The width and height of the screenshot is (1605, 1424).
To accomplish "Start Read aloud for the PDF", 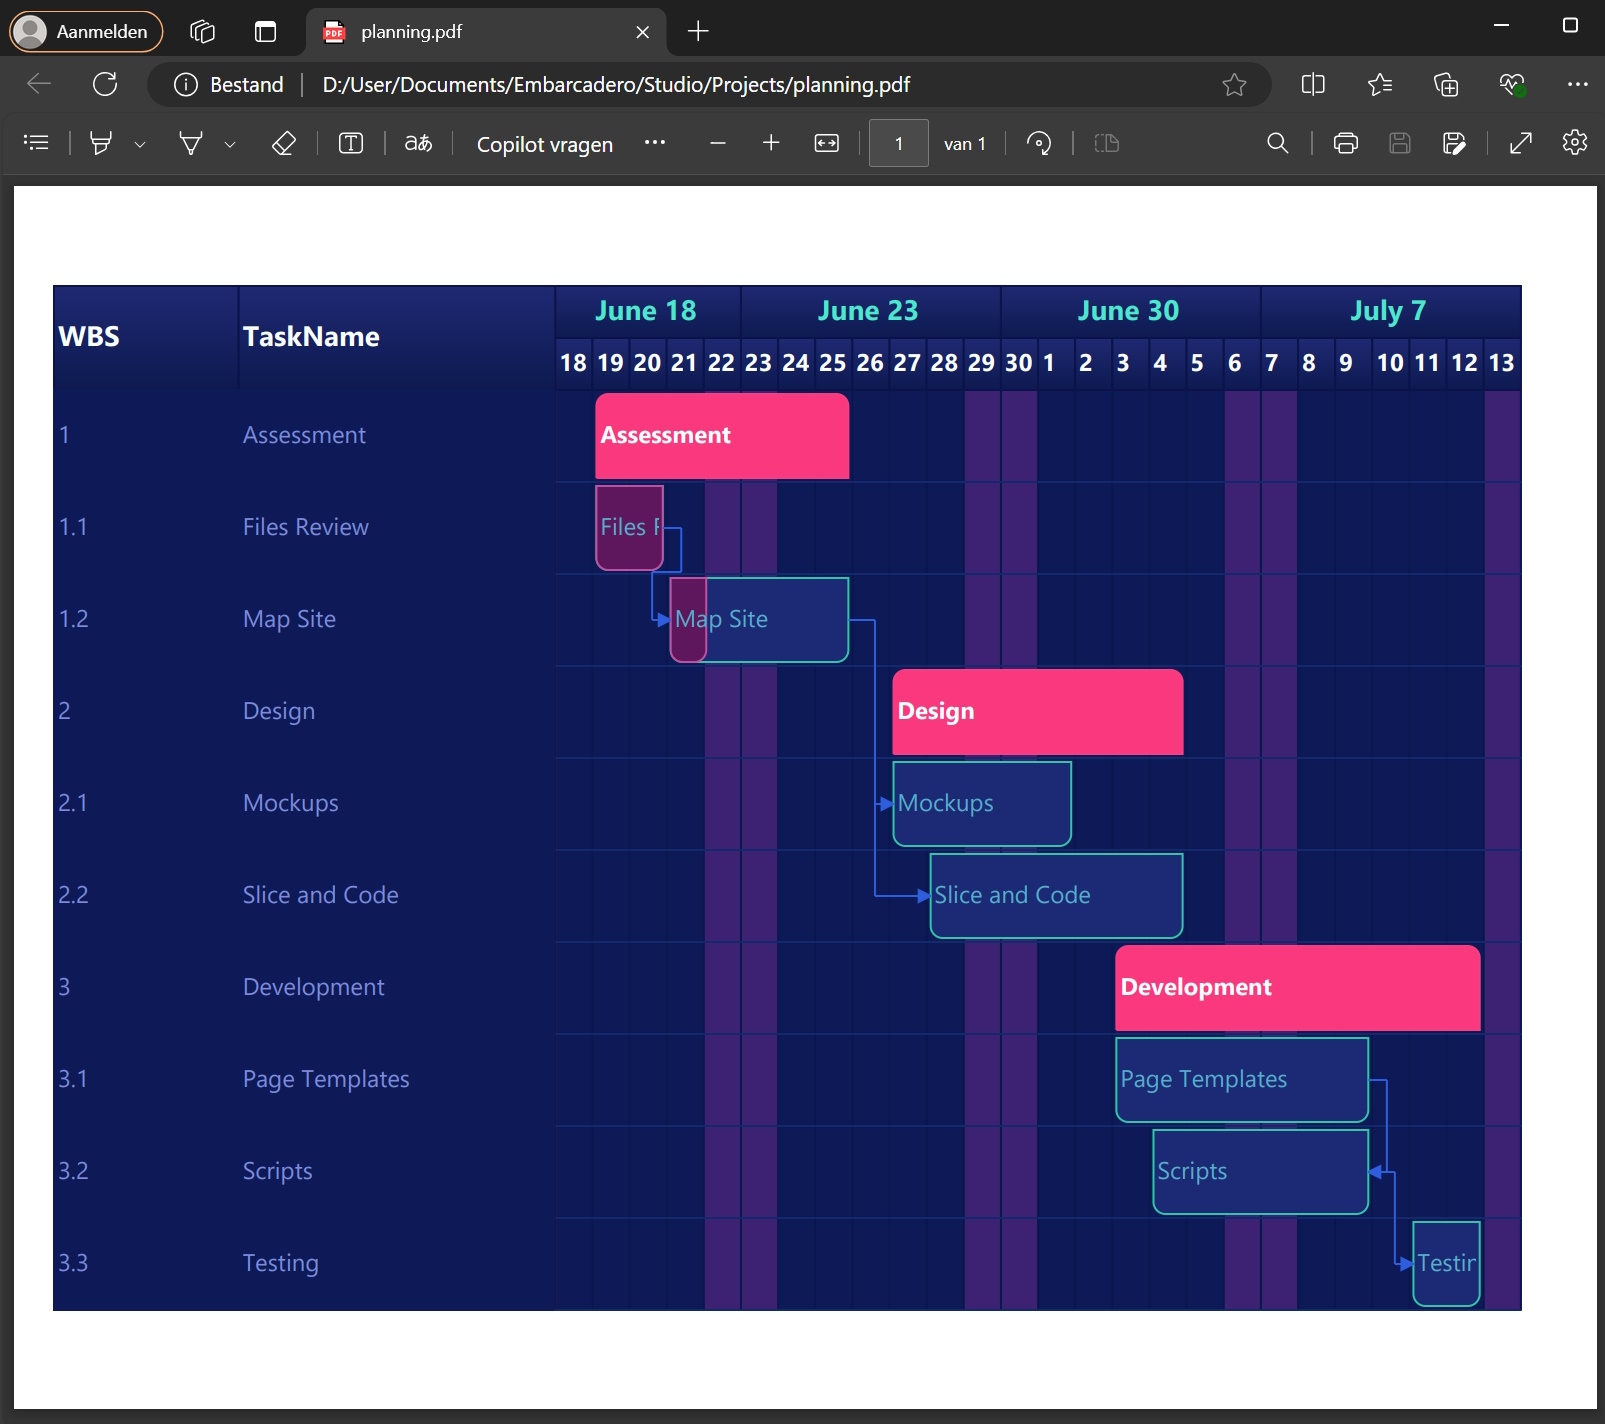I will [x=418, y=143].
